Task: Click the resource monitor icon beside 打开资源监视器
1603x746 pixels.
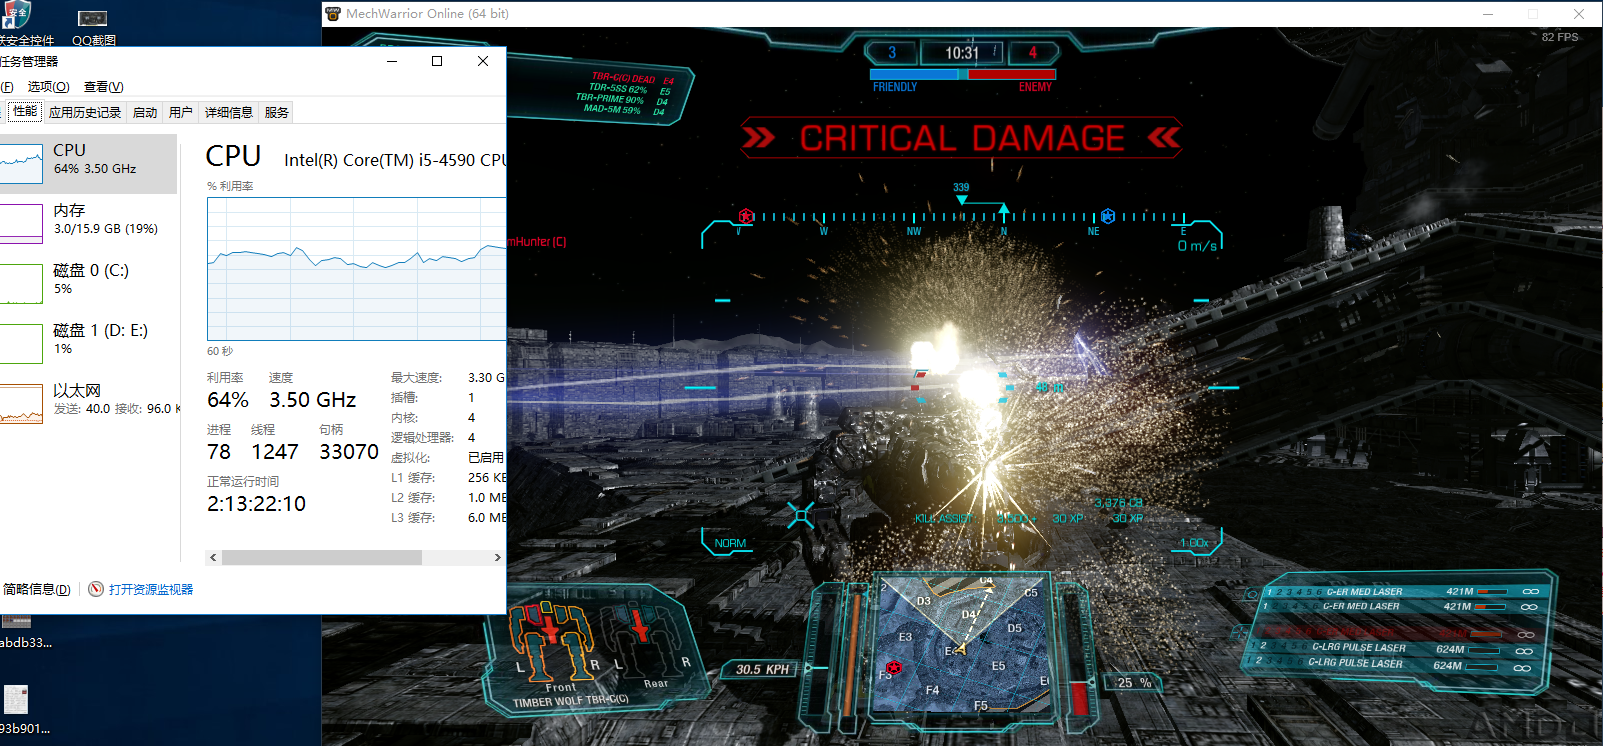Action: click(x=96, y=589)
